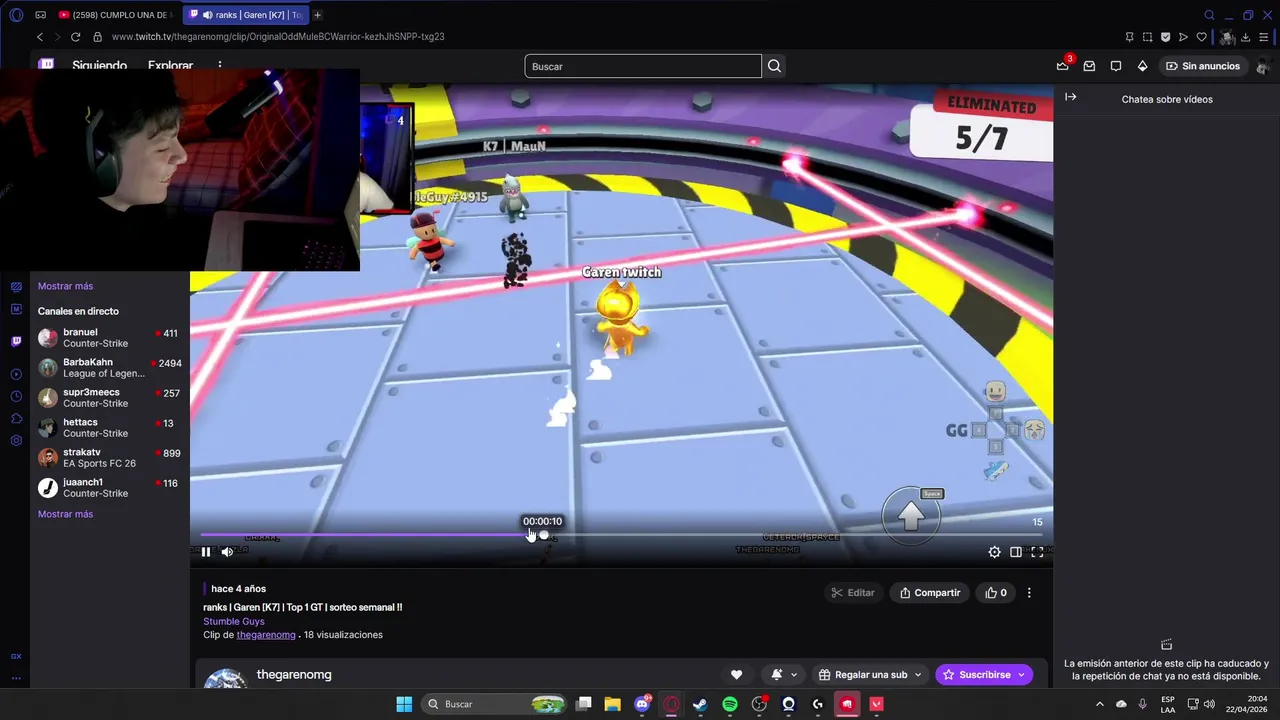This screenshot has height=720, width=1280.
Task: Open the video player settings gear
Action: click(994, 552)
